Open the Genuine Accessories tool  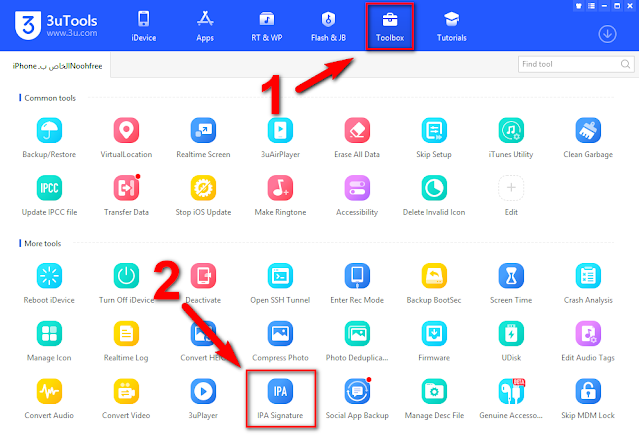click(511, 391)
